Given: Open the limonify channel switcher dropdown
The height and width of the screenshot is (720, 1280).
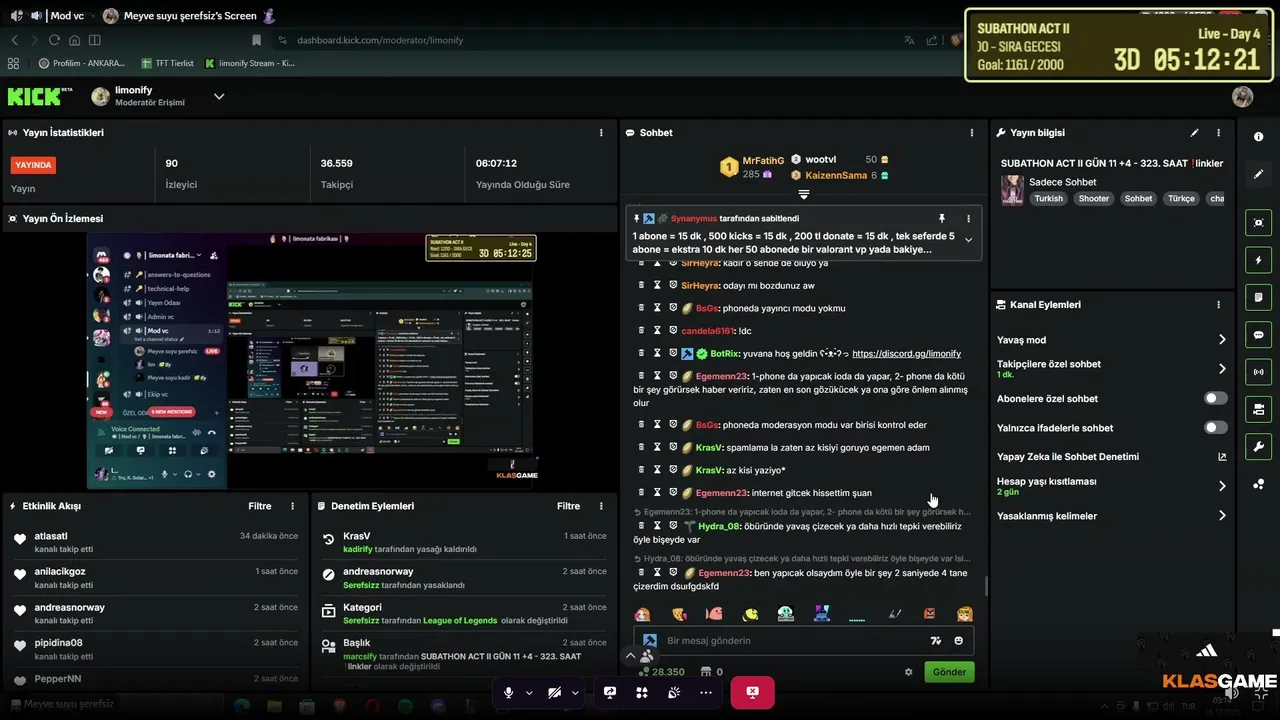Looking at the screenshot, I should pos(219,96).
